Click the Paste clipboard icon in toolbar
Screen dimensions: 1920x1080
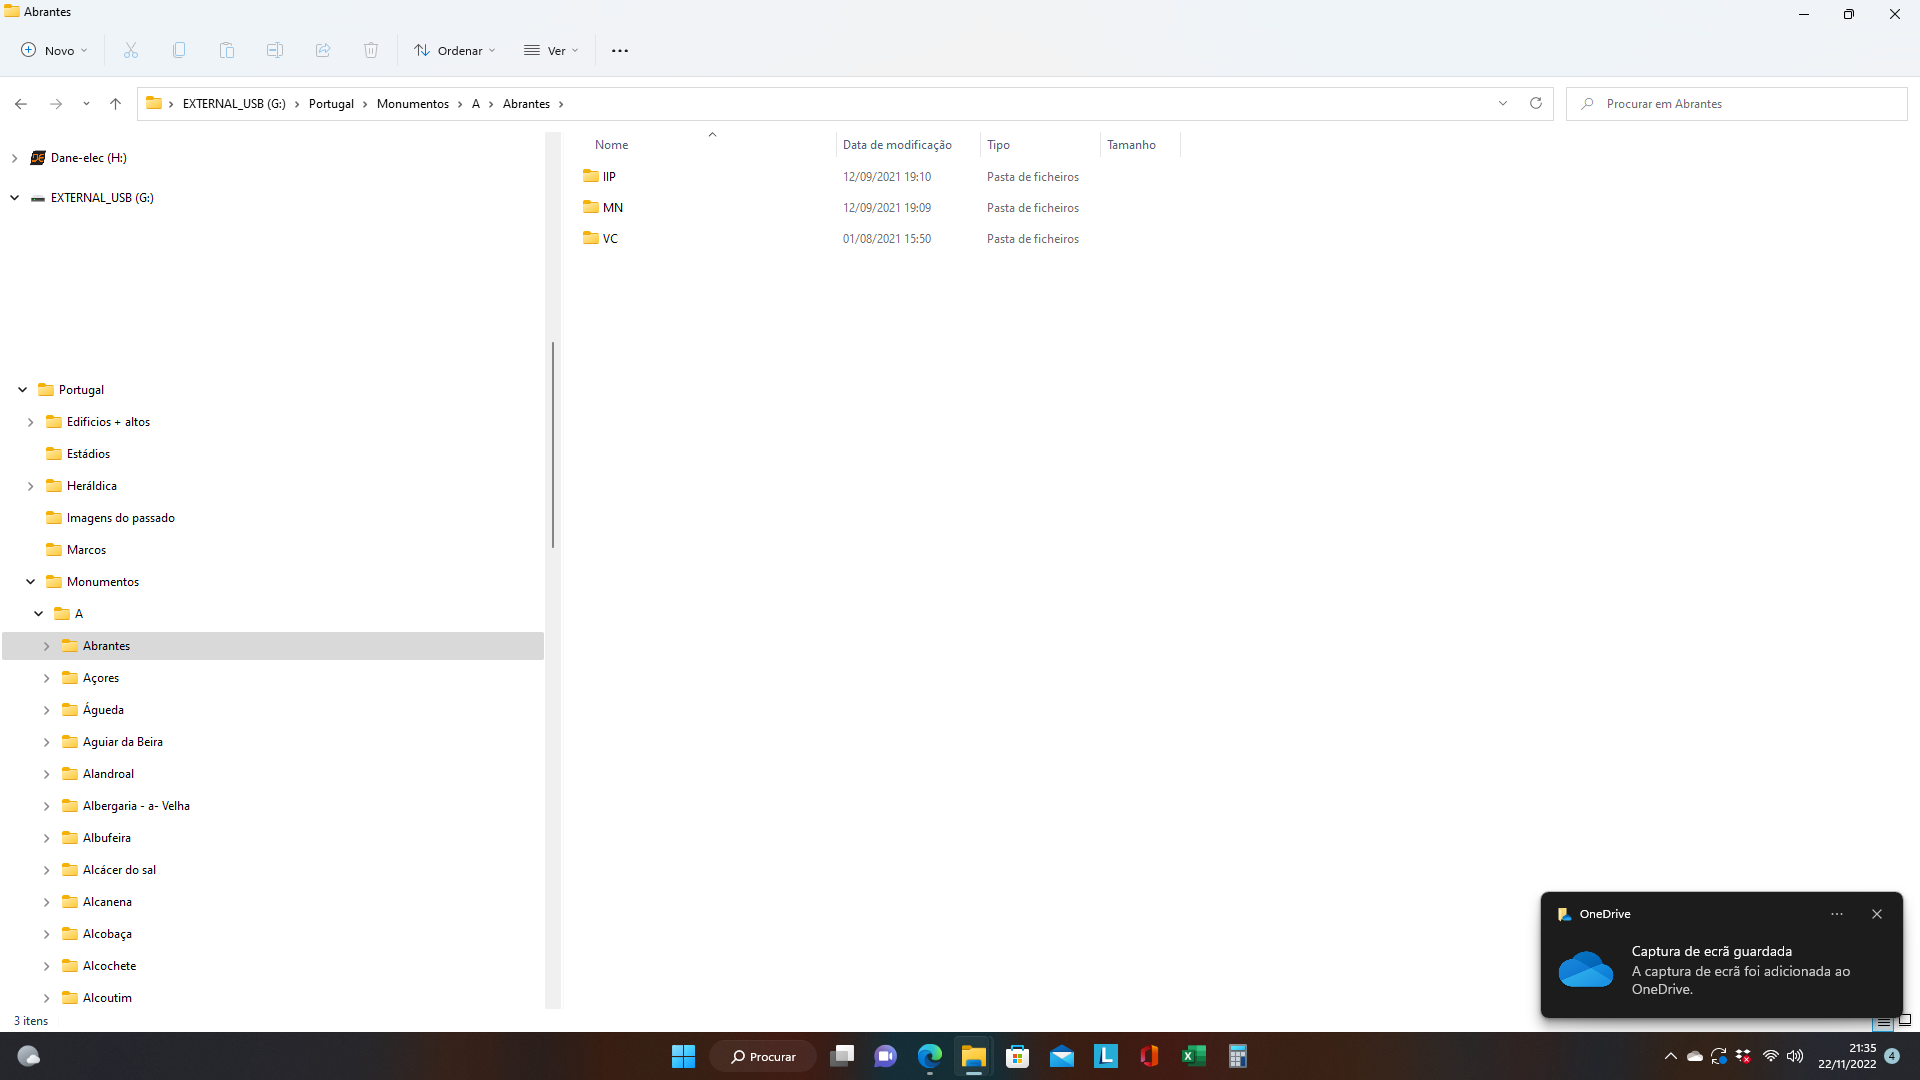pyautogui.click(x=227, y=50)
